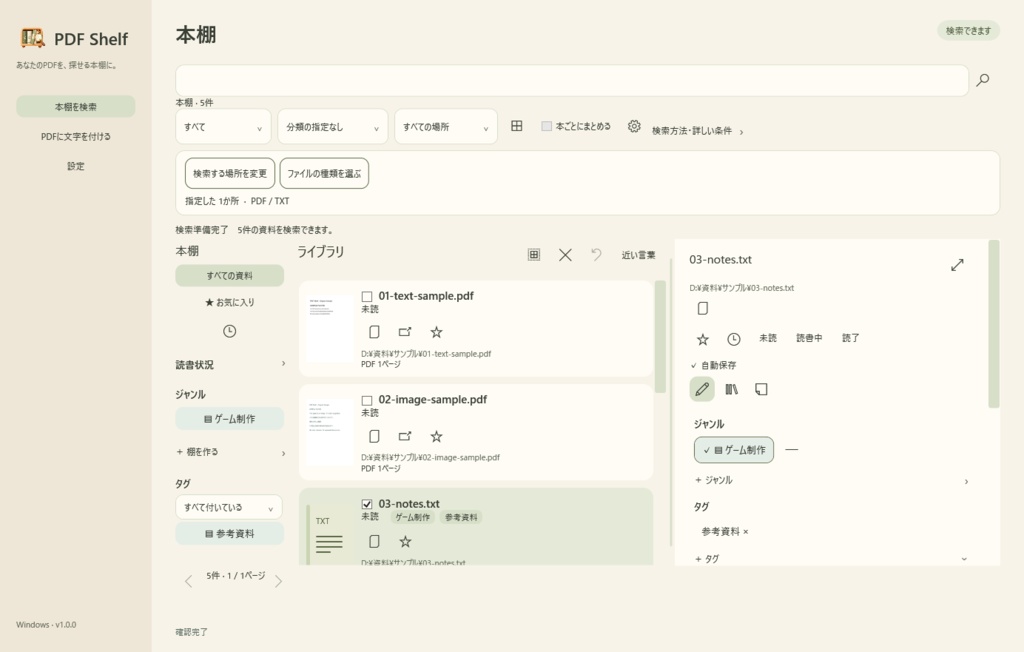Filter by ゲーム制作 genre in the sidebar
Screen dimensions: 1024x652
[229, 419]
